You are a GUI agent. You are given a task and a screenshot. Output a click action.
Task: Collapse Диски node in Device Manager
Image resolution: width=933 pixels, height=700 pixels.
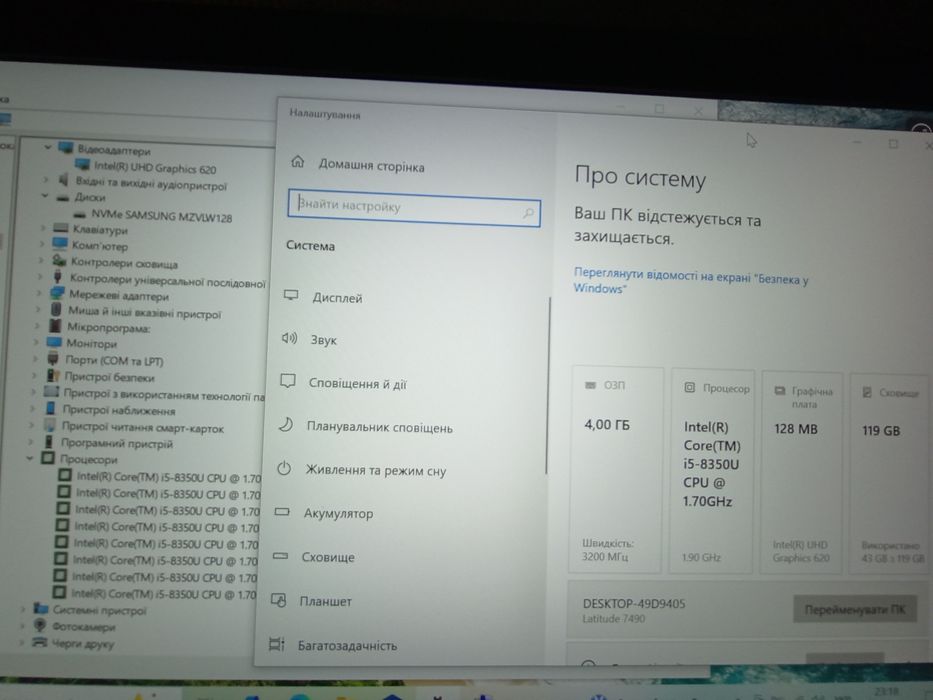click(x=45, y=195)
